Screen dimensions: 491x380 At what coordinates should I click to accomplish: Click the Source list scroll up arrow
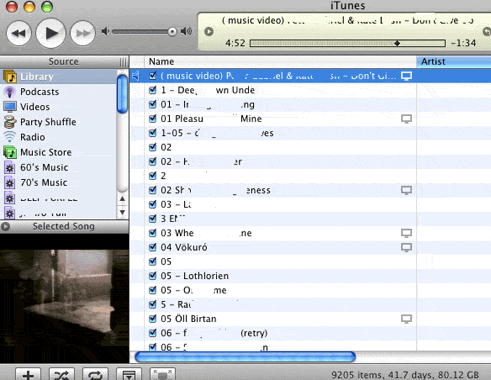(x=122, y=199)
